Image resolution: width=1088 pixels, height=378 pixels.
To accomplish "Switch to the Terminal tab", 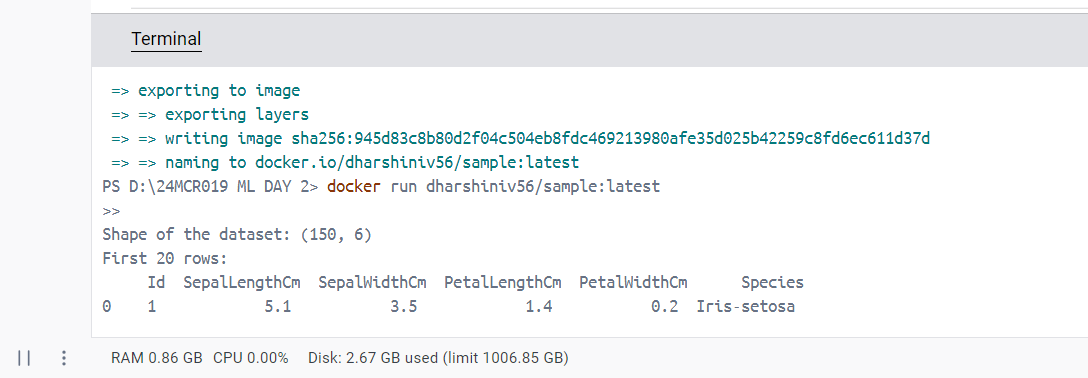I will (167, 39).
